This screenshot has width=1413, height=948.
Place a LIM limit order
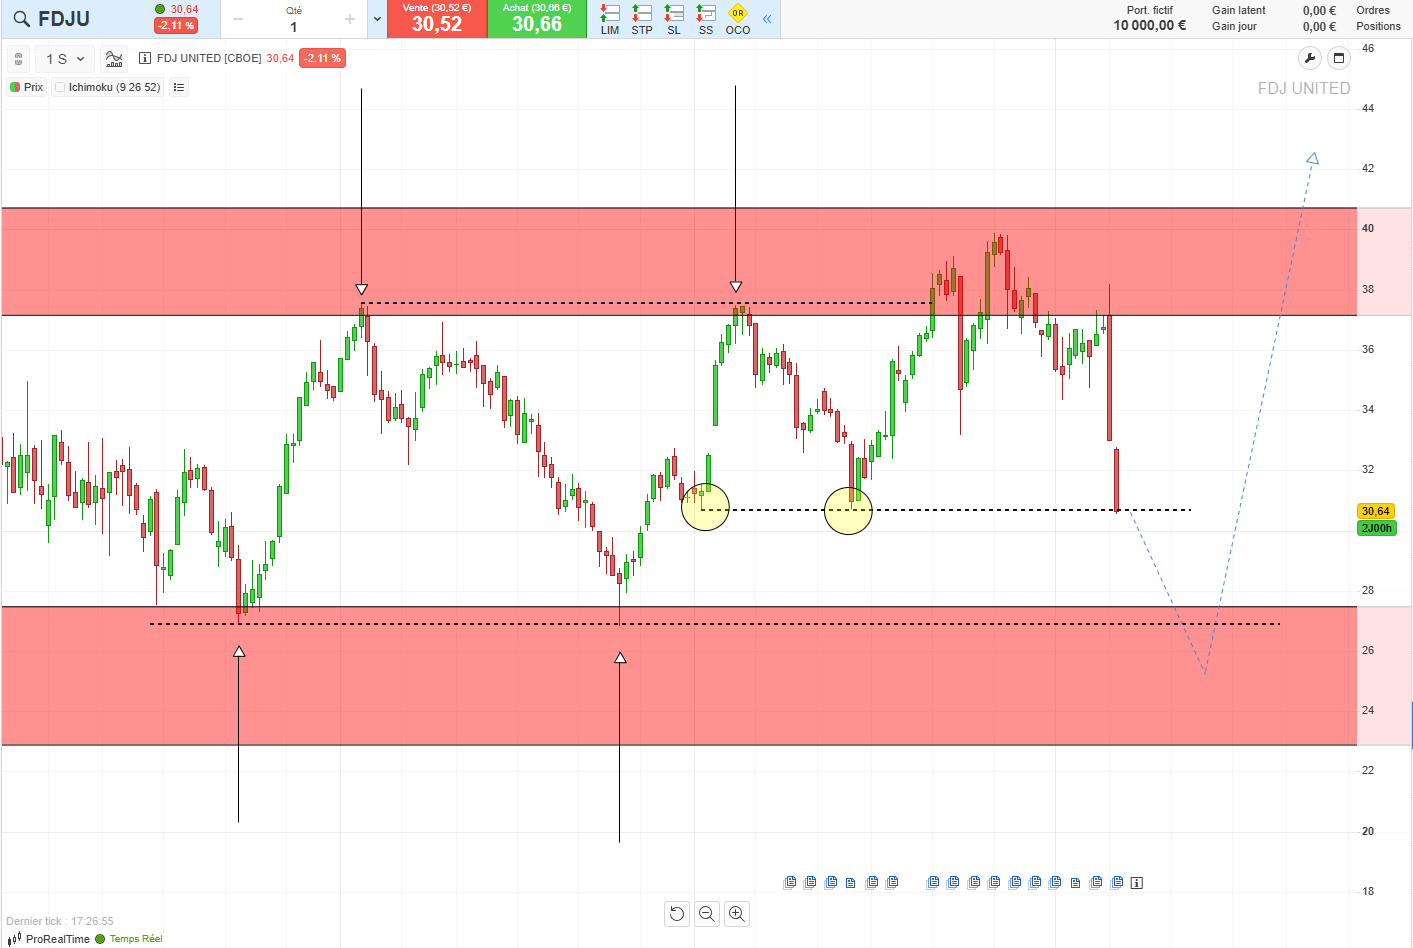(610, 19)
